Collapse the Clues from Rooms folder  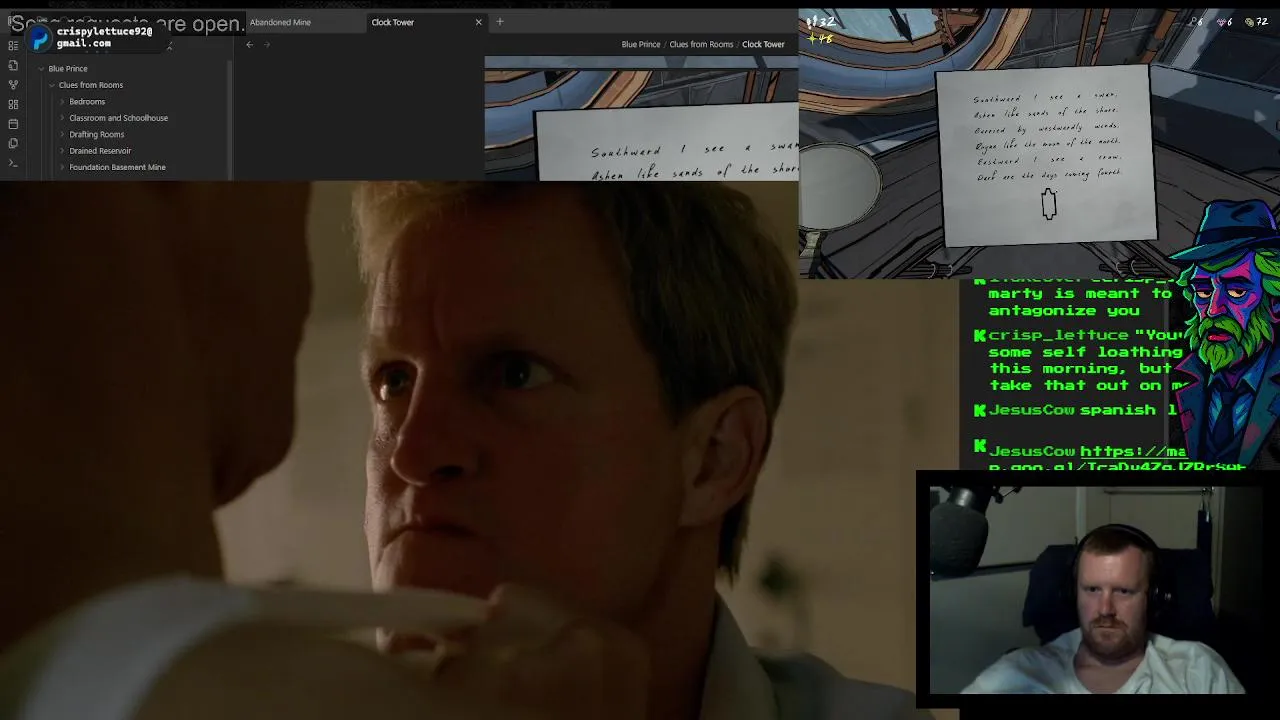tap(52, 85)
